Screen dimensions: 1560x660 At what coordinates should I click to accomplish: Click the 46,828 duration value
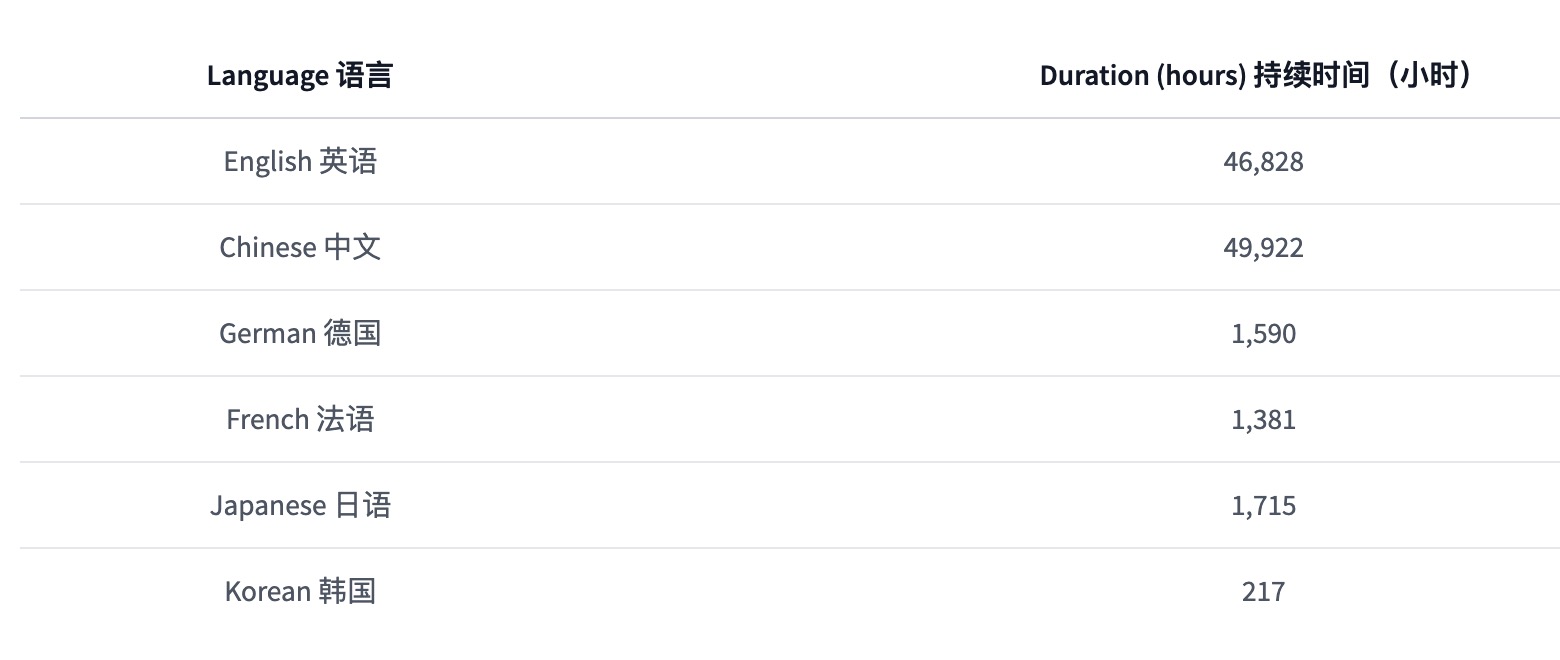click(x=1263, y=161)
